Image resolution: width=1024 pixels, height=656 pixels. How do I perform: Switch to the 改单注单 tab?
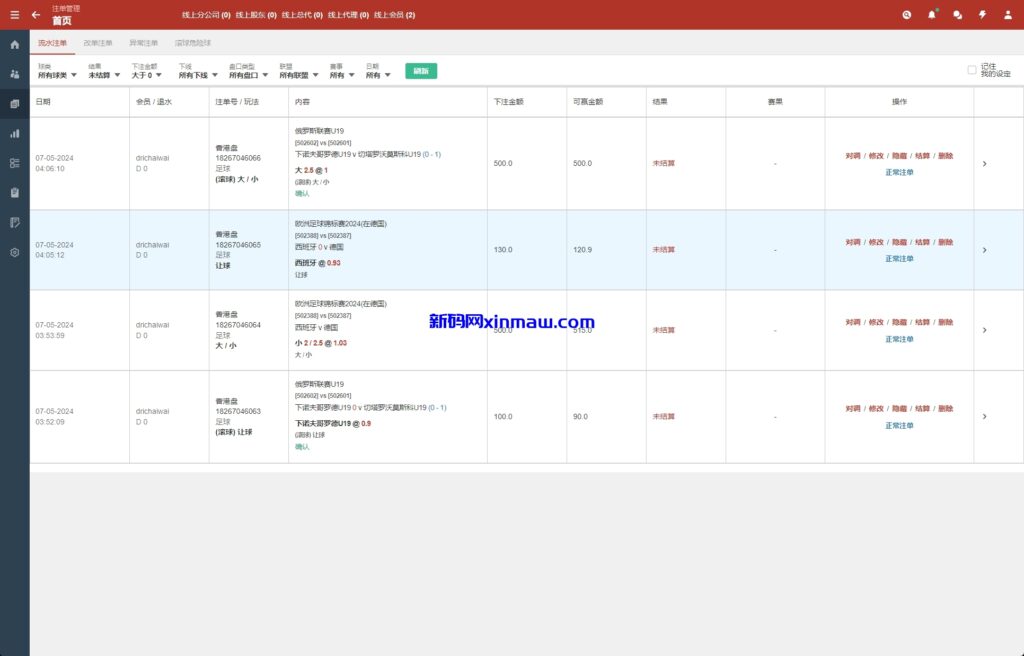tap(100, 43)
